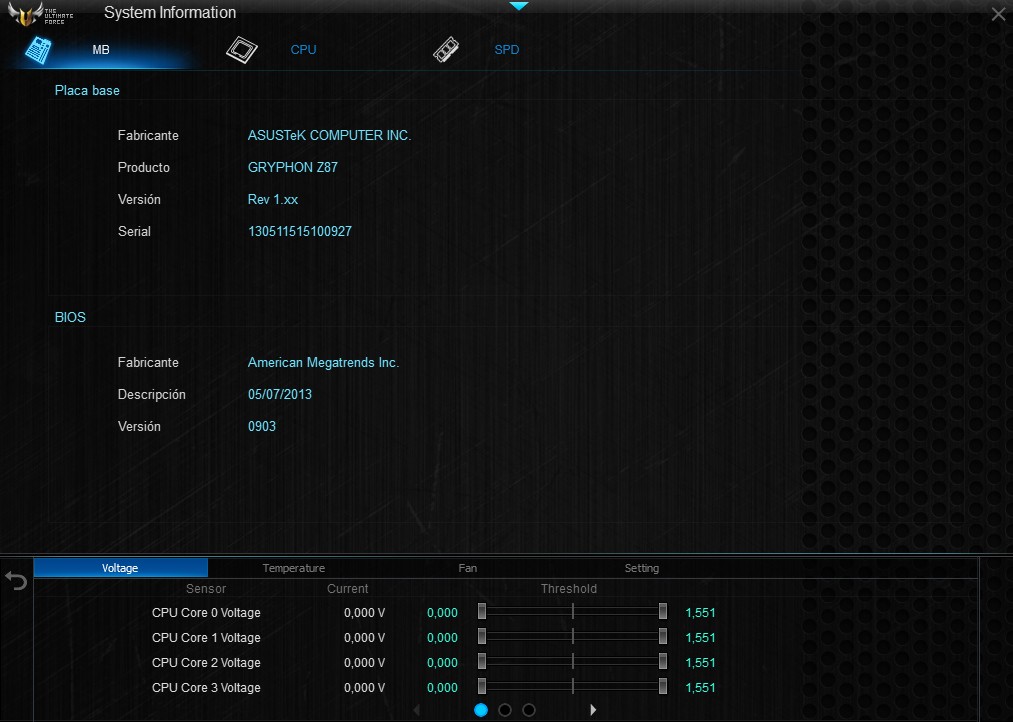
Task: Click CPU Core 0 Voltage left slider handle
Action: click(x=482, y=612)
